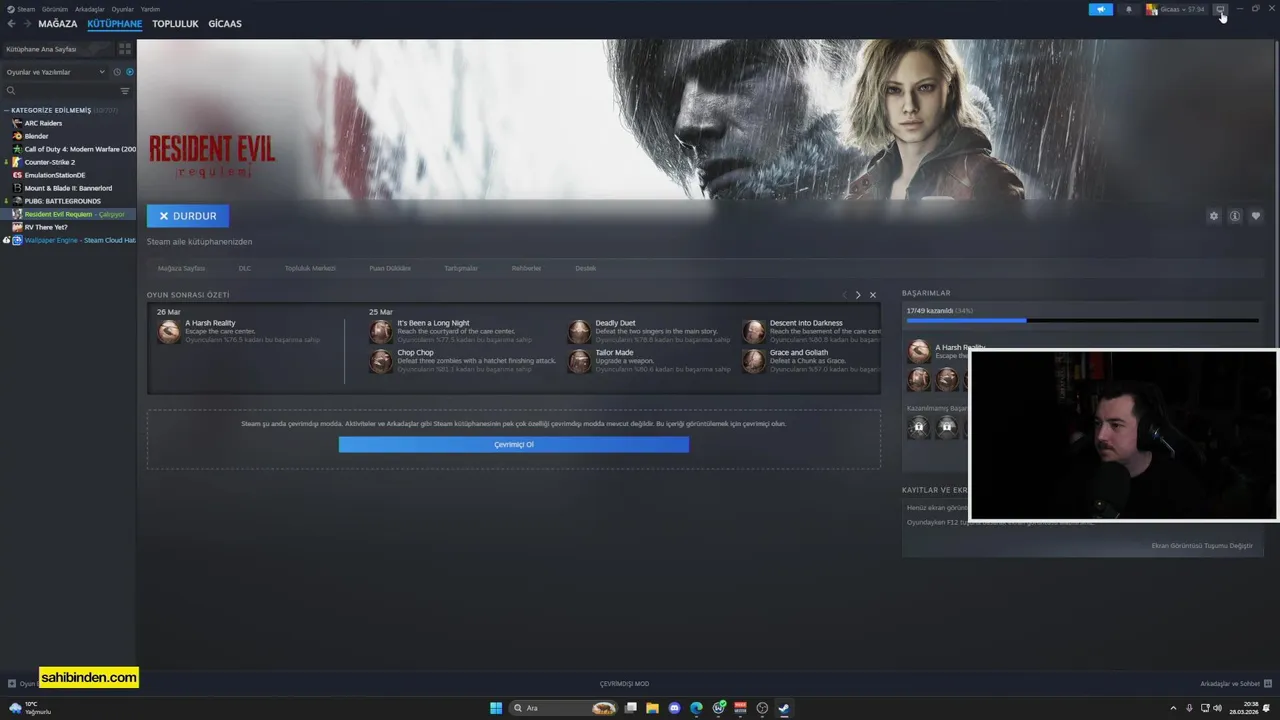Click the achievements progress bar
The height and width of the screenshot is (720, 1280).
point(1083,321)
